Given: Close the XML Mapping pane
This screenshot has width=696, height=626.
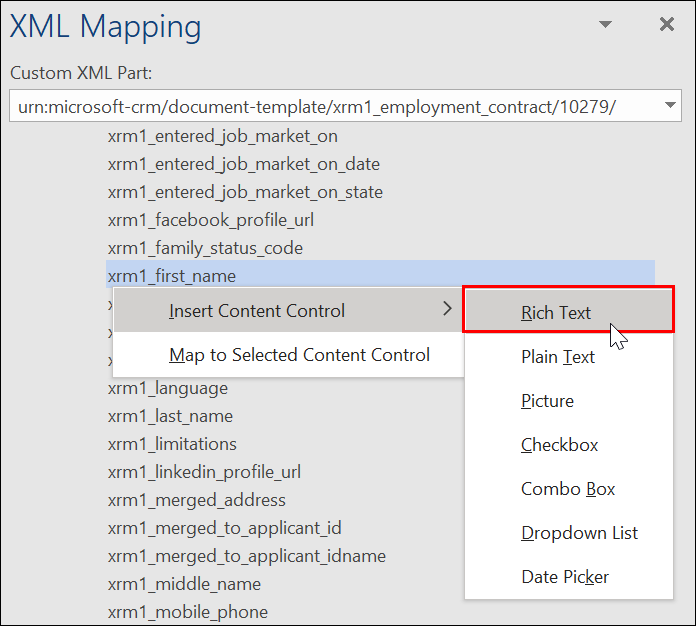Looking at the screenshot, I should (667, 25).
